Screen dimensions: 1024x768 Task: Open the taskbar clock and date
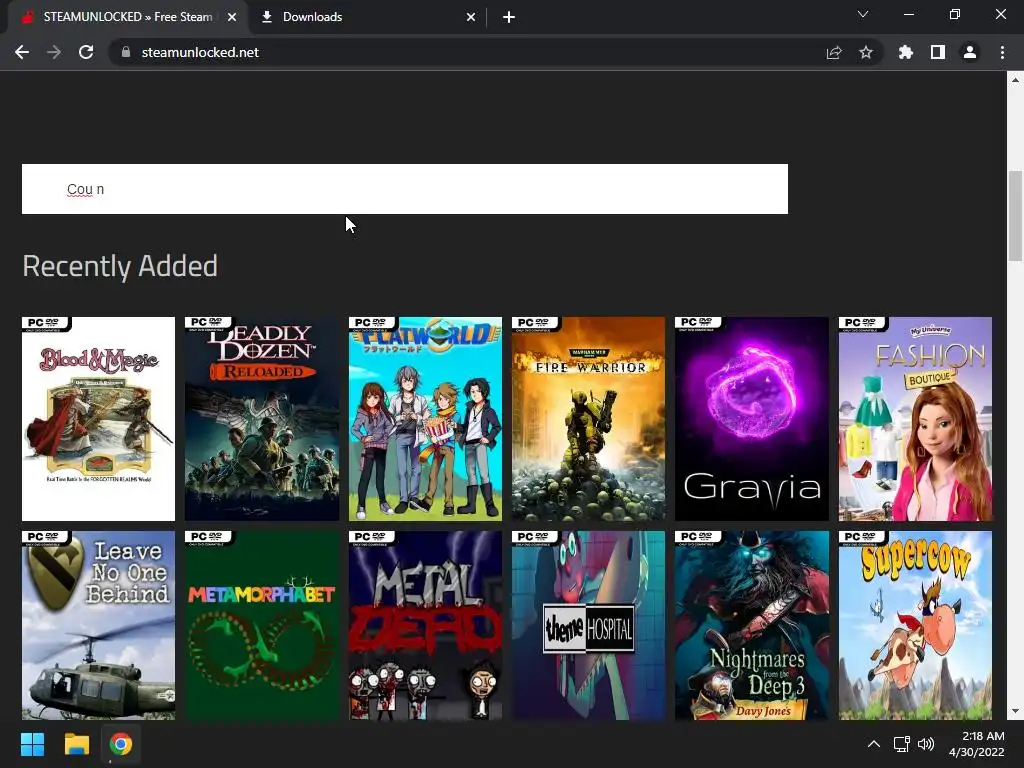tap(976, 744)
